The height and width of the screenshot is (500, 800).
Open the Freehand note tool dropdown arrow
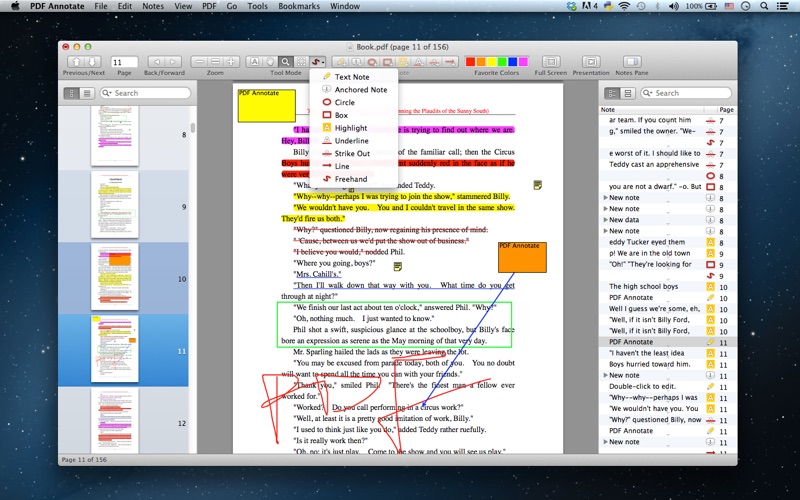323,63
